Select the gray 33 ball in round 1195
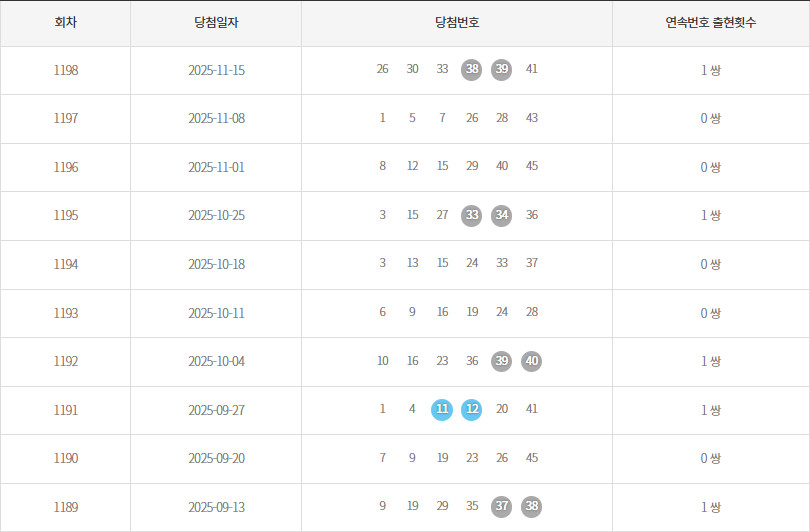 (472, 215)
